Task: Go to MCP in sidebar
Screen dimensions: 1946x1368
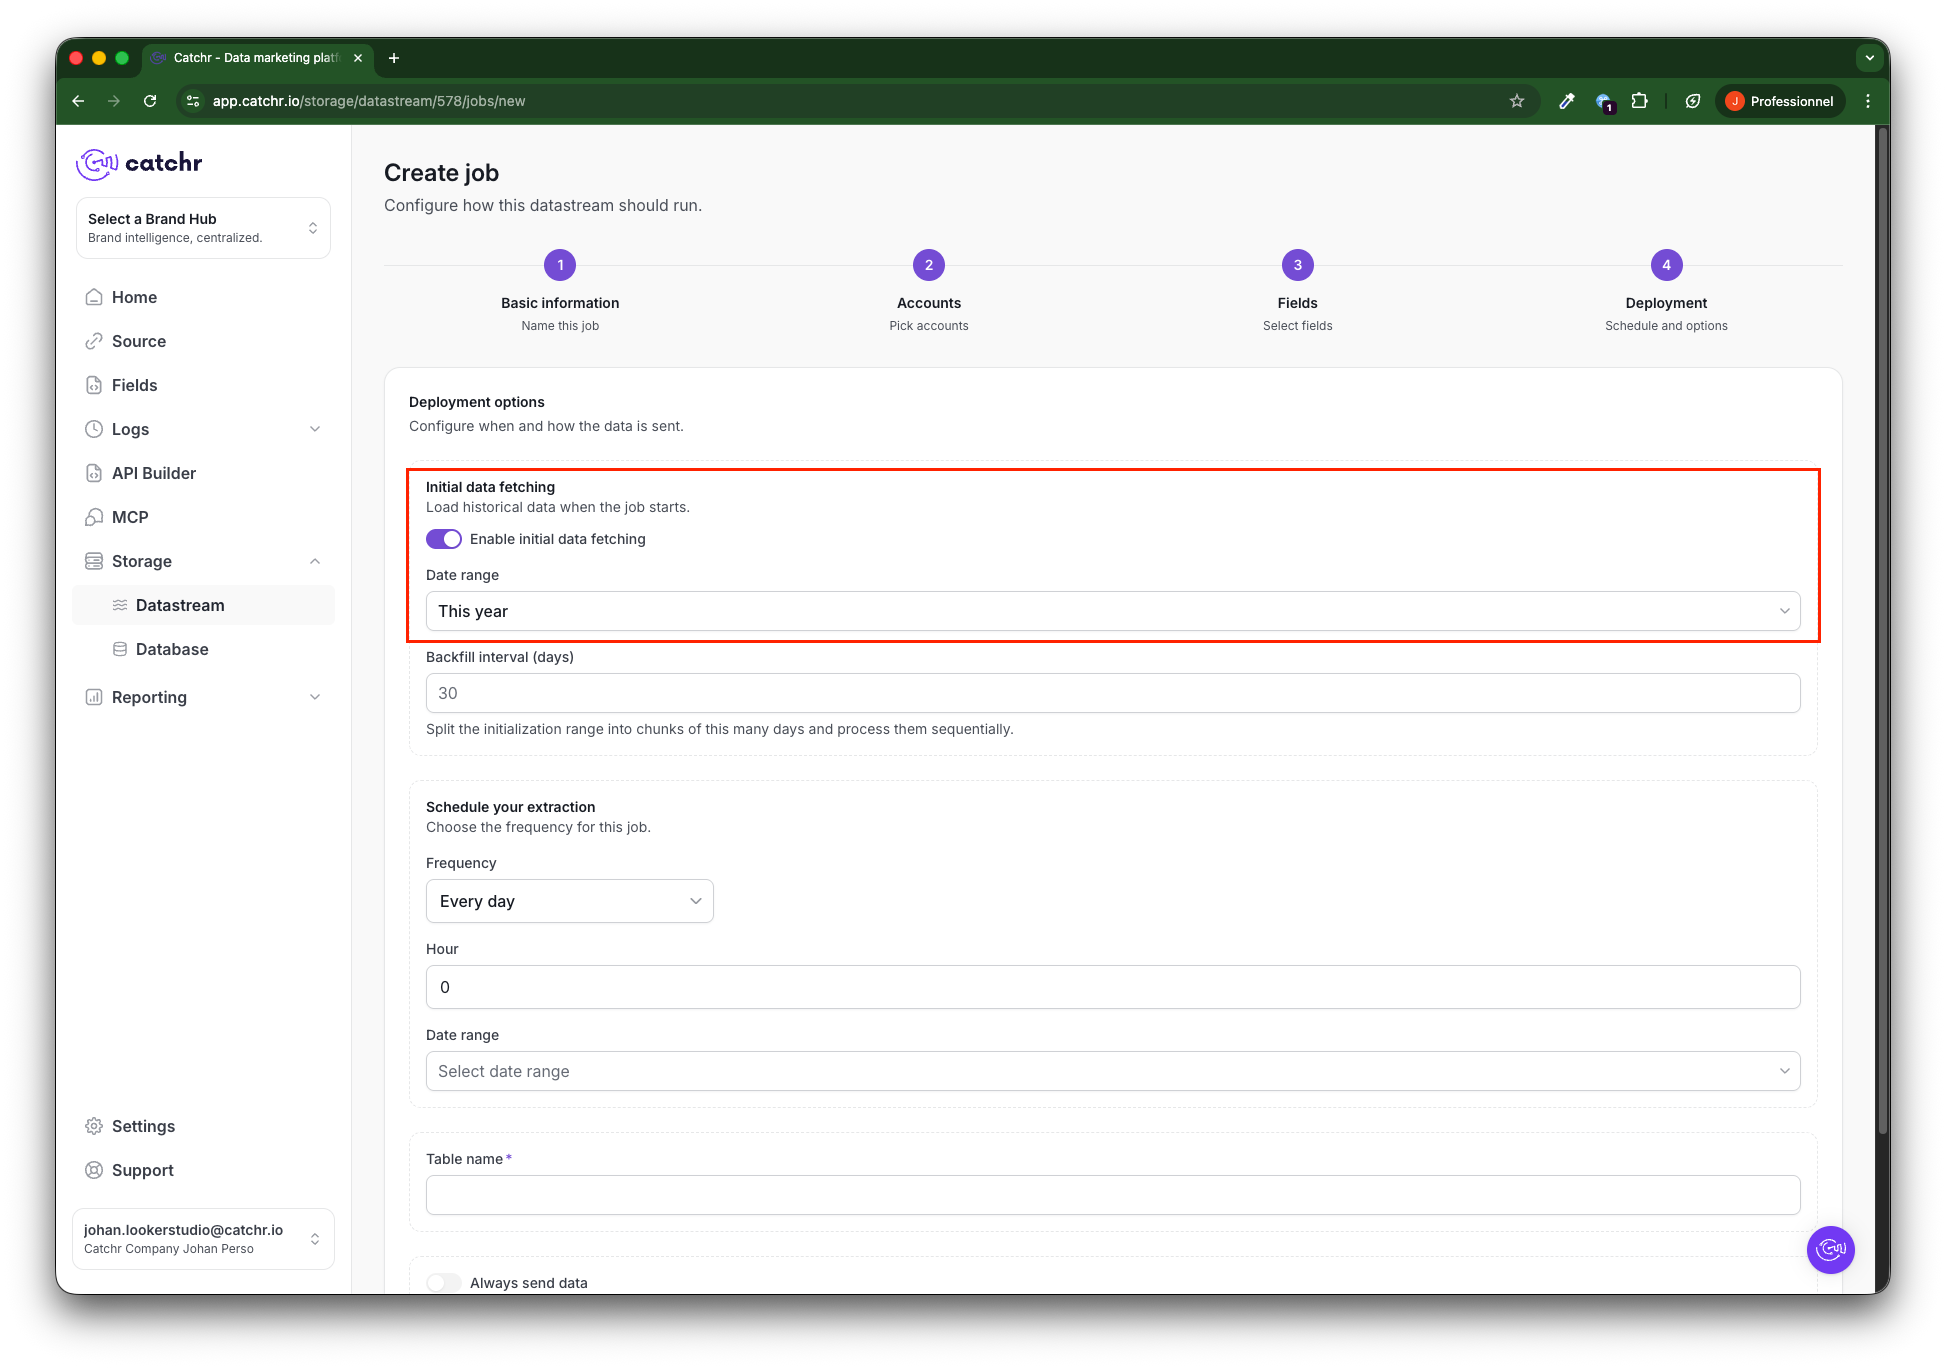Action: [130, 517]
